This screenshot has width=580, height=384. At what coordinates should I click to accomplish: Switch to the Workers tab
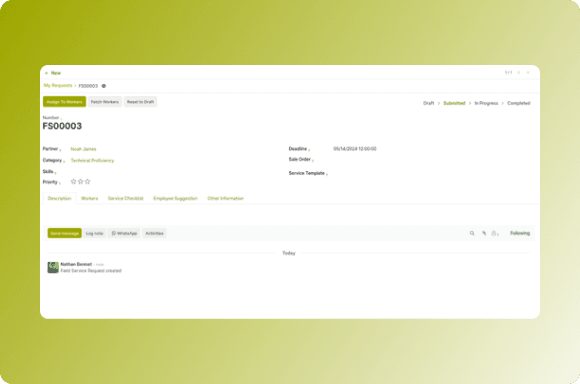click(90, 198)
